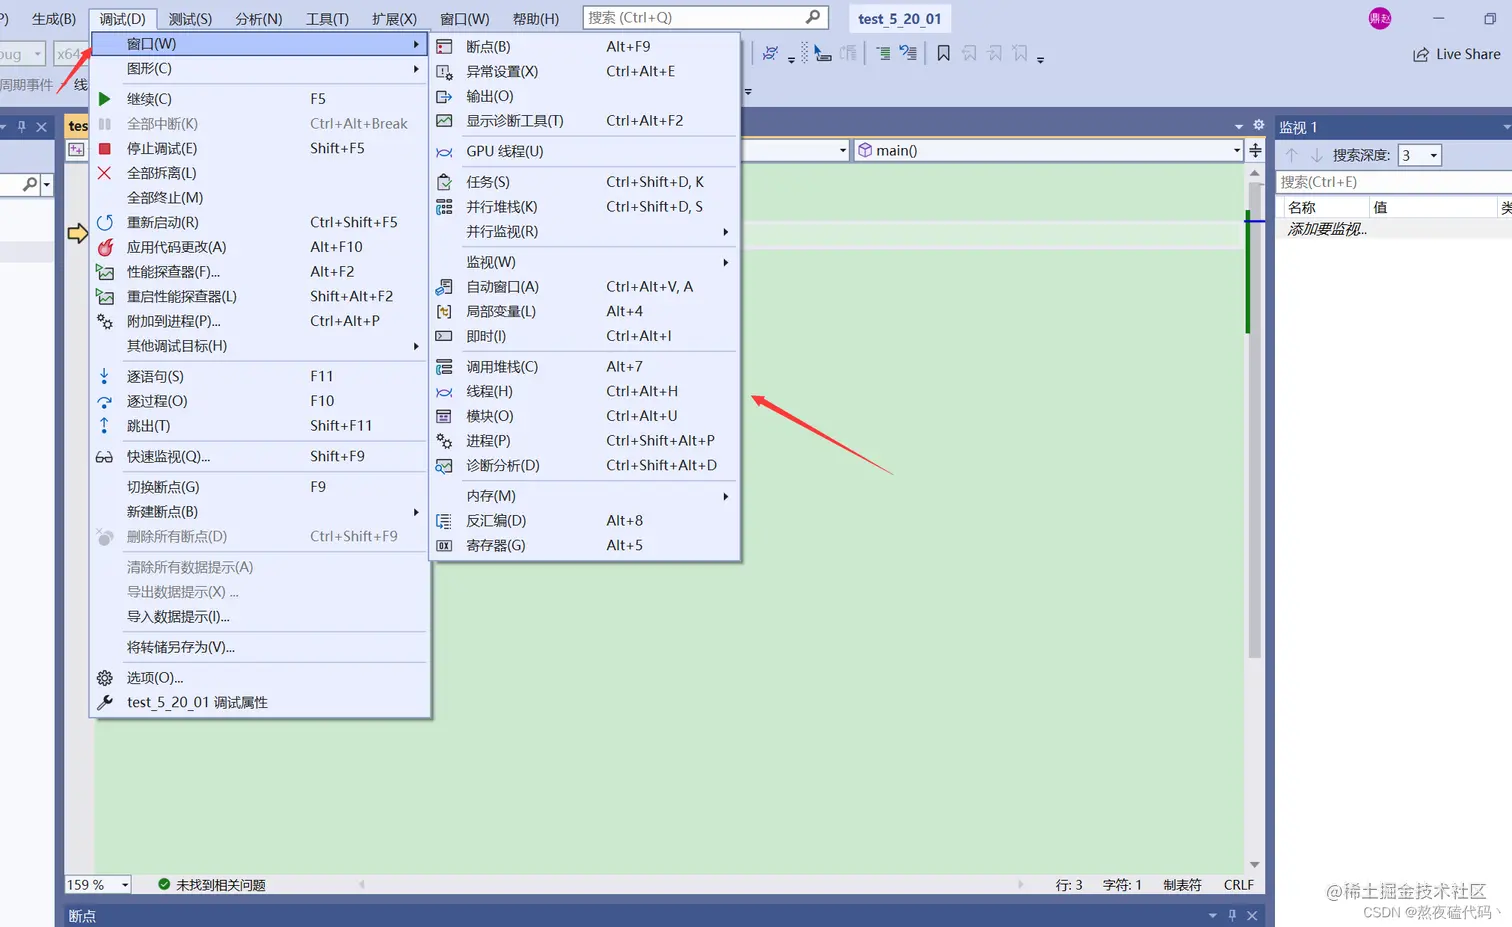Open the Registers (寄存器) window

click(585, 545)
